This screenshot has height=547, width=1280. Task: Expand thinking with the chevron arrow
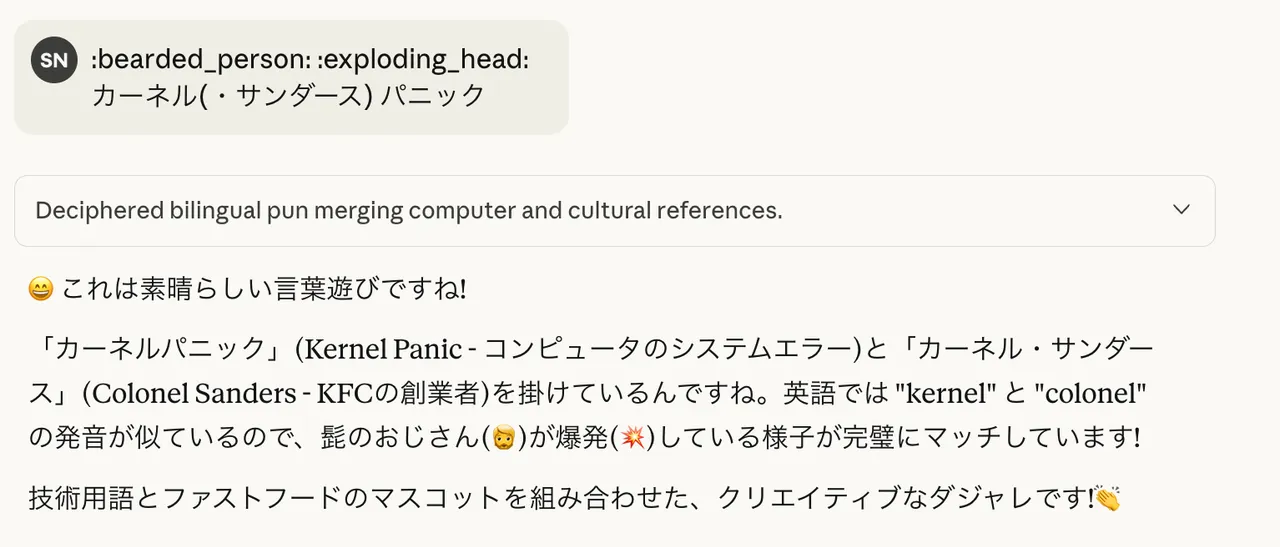click(x=1181, y=210)
